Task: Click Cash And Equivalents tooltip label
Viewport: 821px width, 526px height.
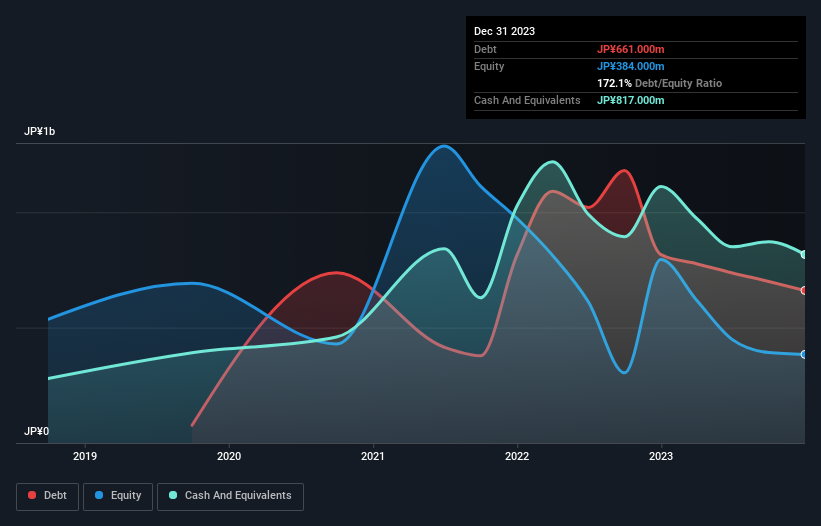Action: pos(527,100)
